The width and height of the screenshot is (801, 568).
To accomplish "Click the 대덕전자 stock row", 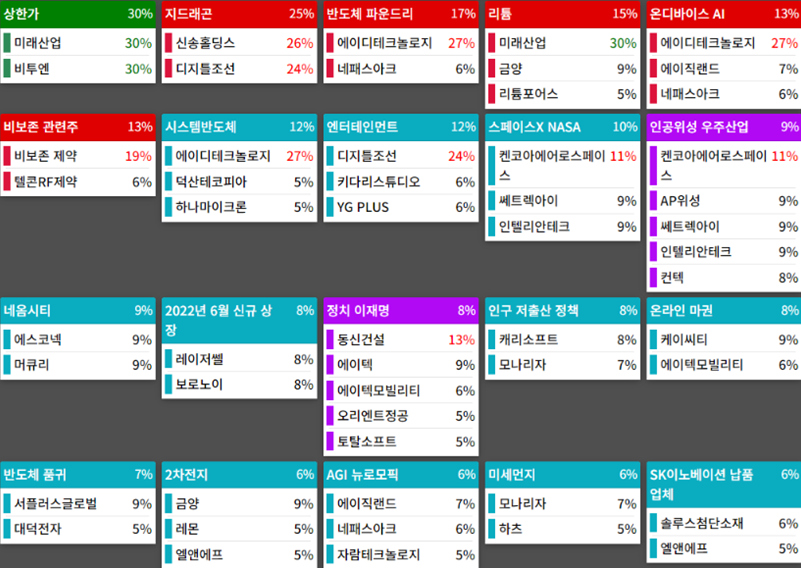I will tap(78, 529).
